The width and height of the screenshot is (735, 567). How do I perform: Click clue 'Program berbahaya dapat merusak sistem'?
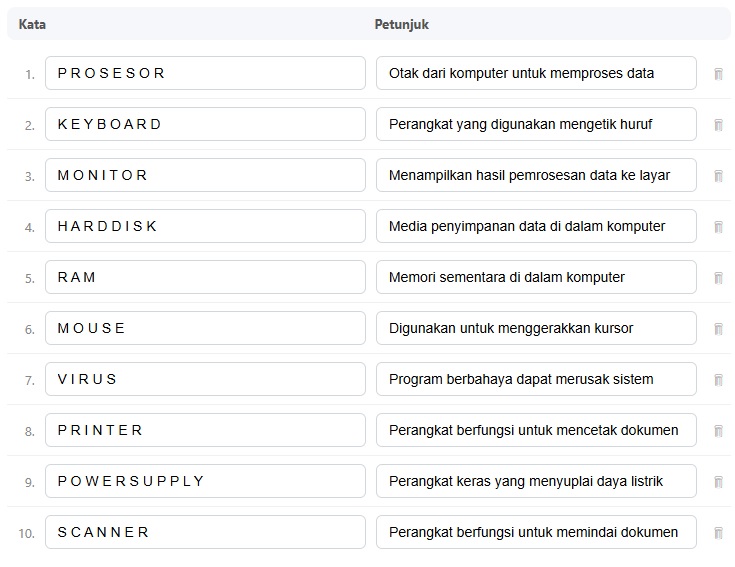536,379
